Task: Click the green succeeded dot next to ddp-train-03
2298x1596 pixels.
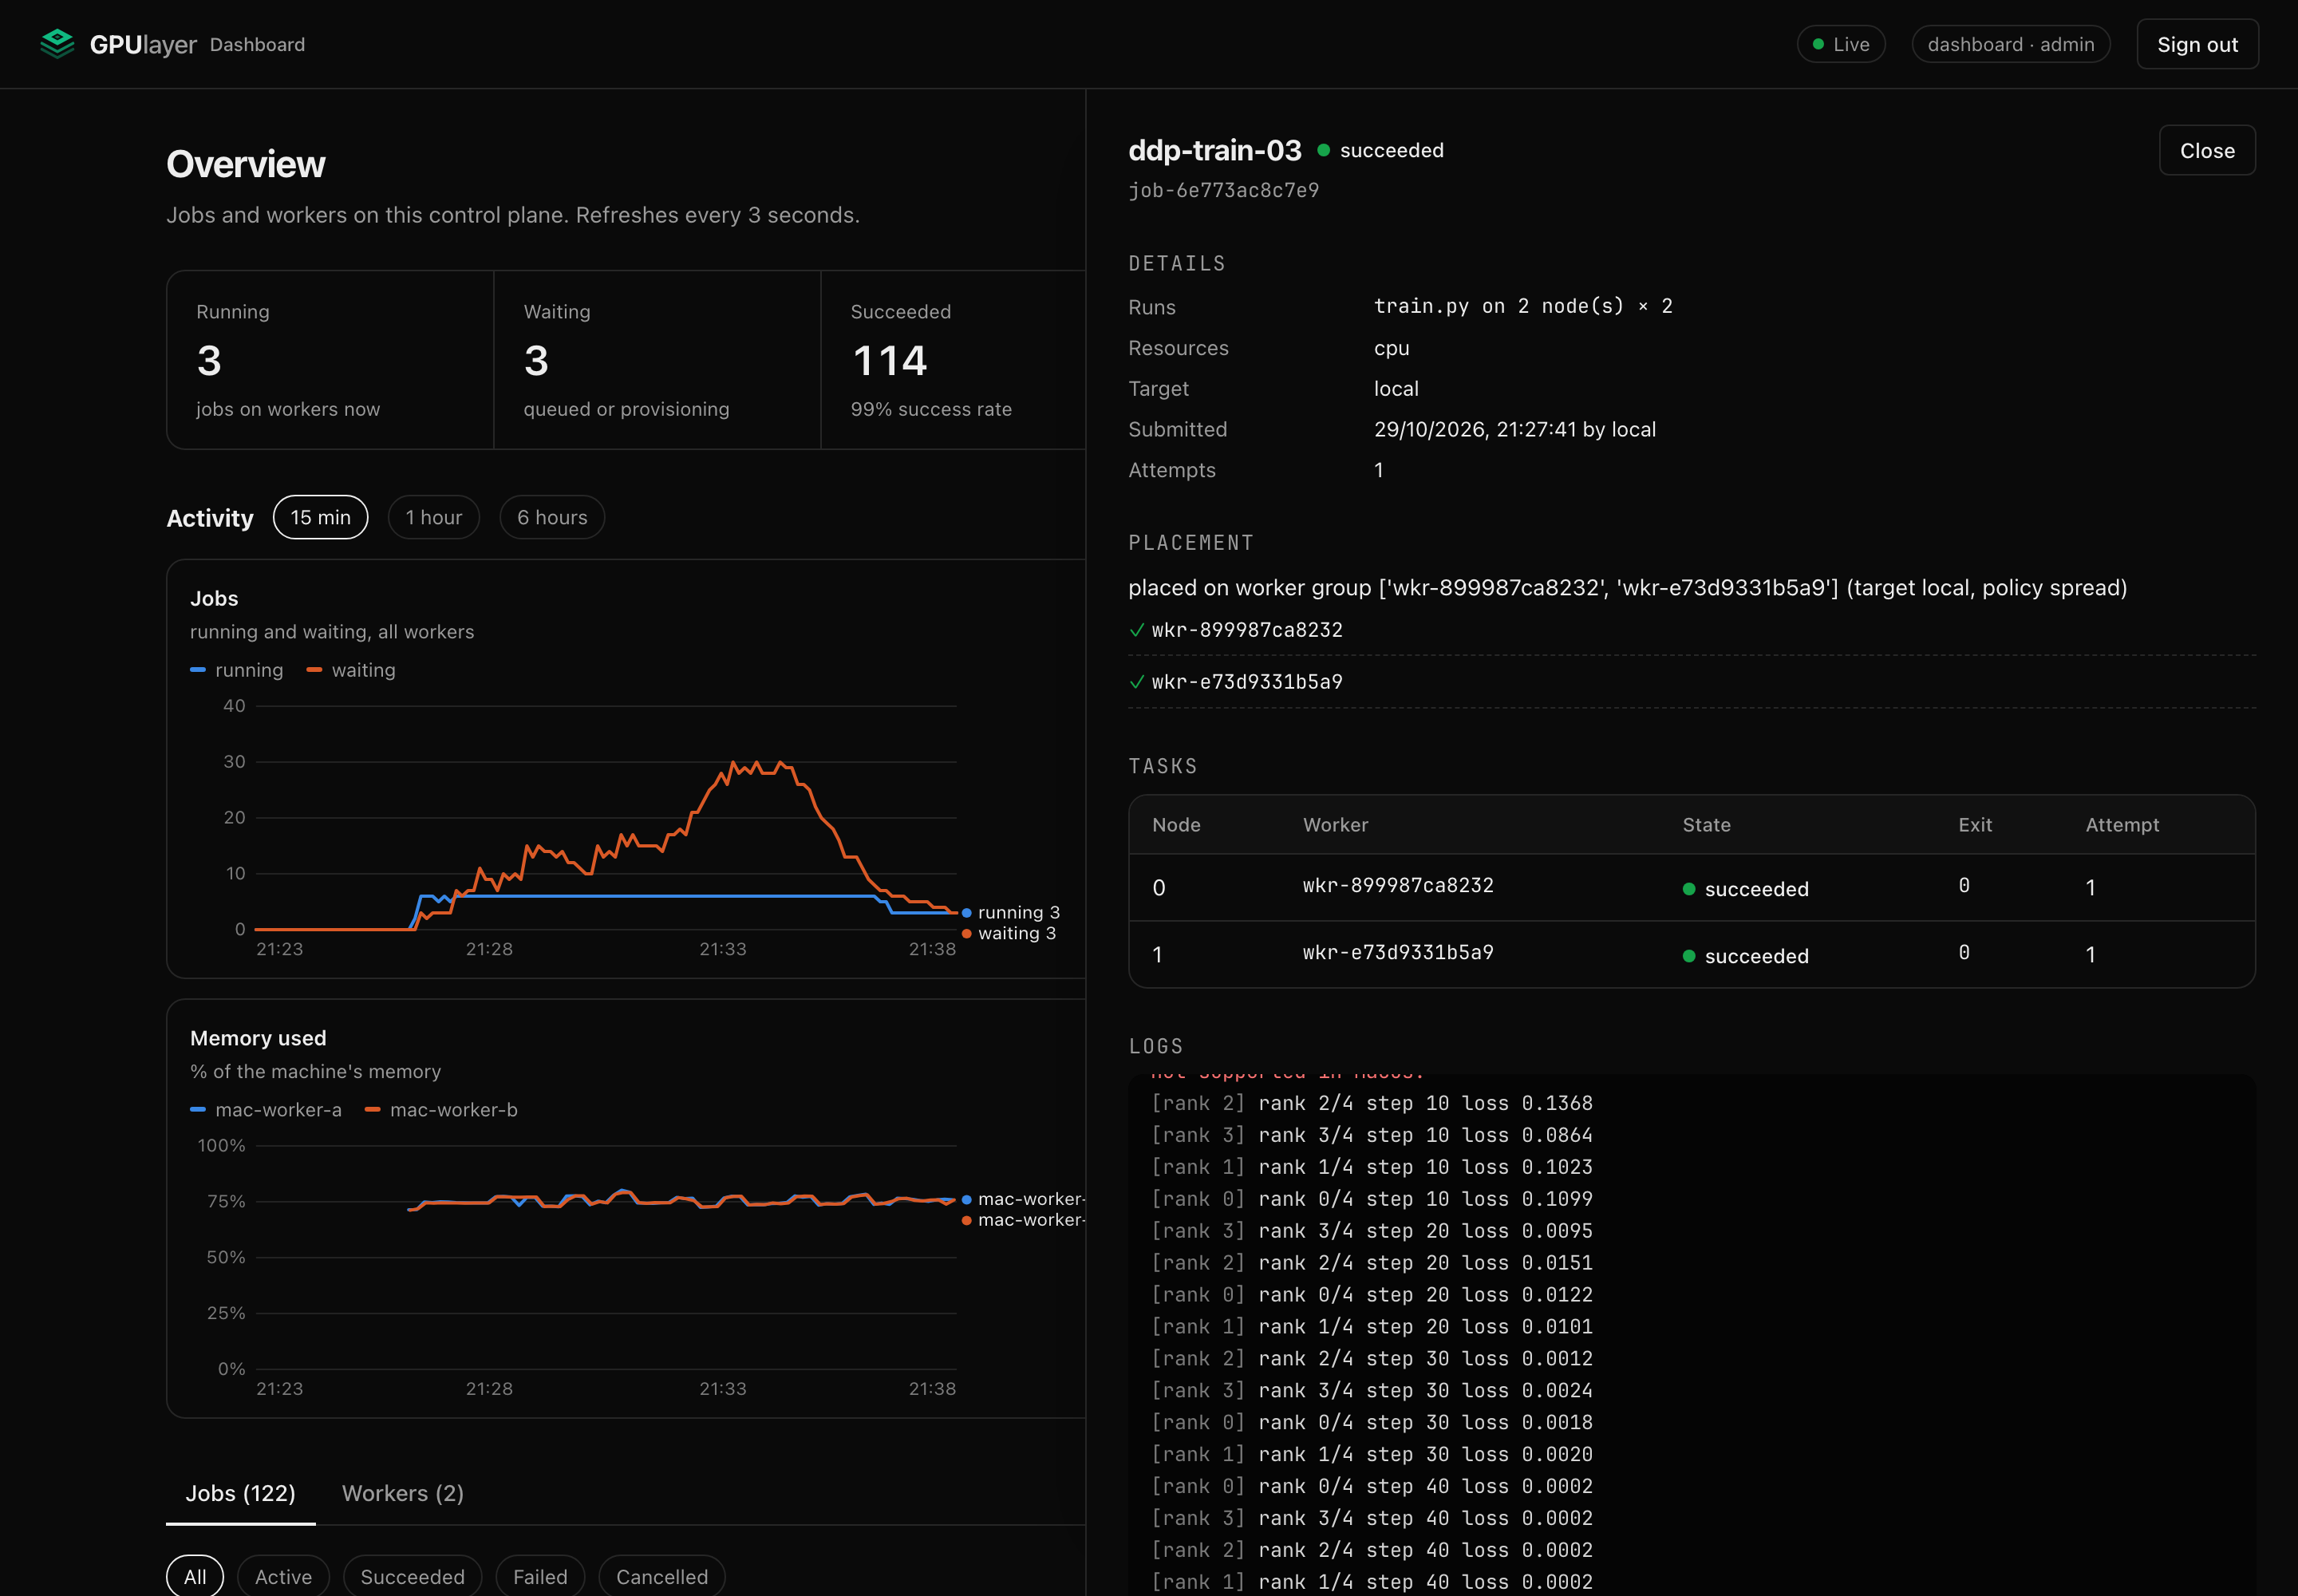Action: pos(1323,150)
